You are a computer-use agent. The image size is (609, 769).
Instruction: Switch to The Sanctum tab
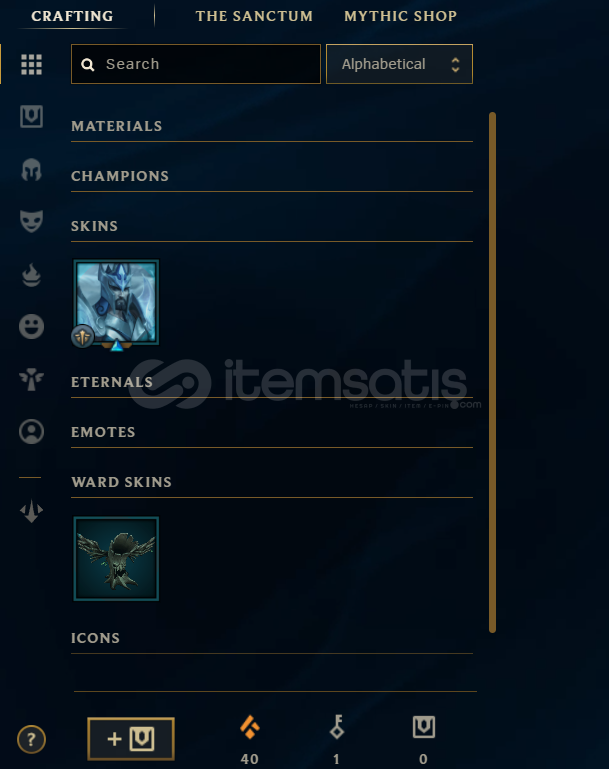pyautogui.click(x=254, y=16)
